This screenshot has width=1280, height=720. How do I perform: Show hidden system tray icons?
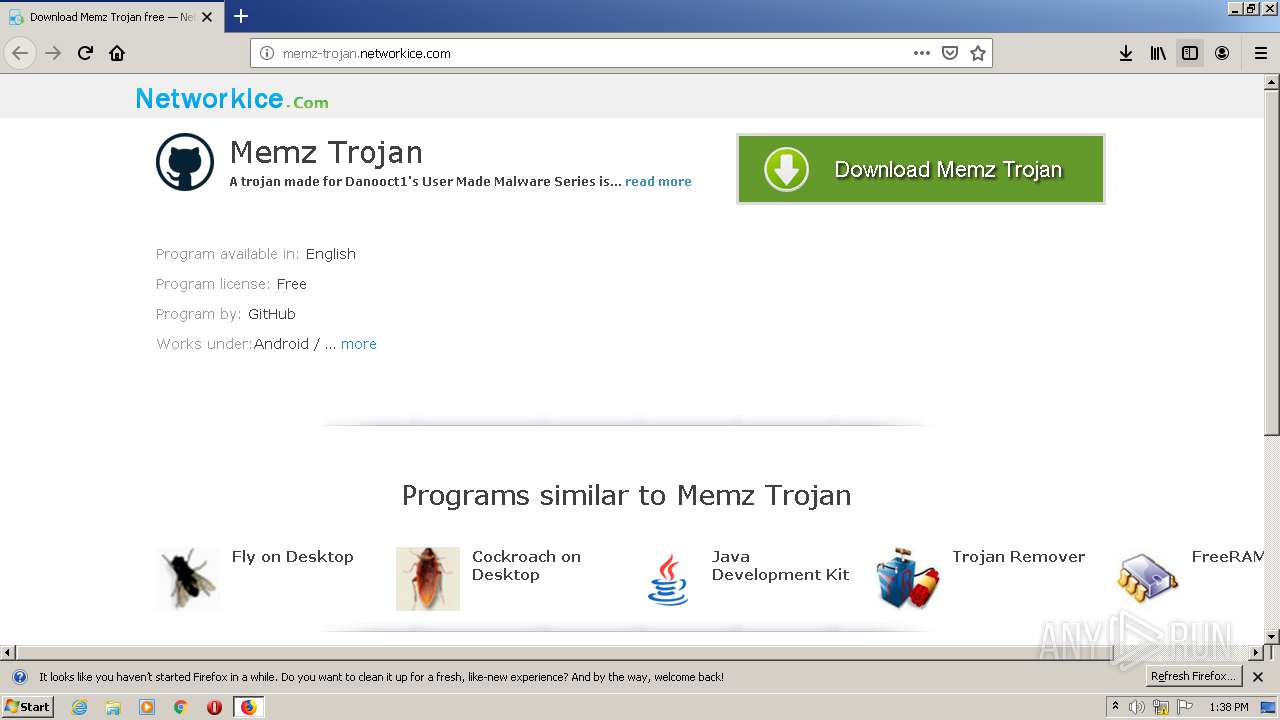pyautogui.click(x=1115, y=707)
